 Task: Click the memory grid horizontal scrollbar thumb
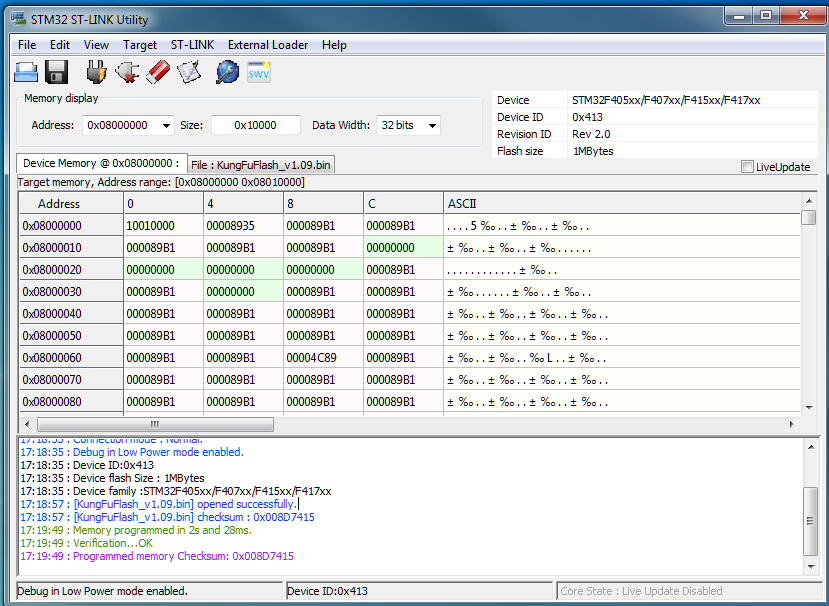click(x=155, y=424)
